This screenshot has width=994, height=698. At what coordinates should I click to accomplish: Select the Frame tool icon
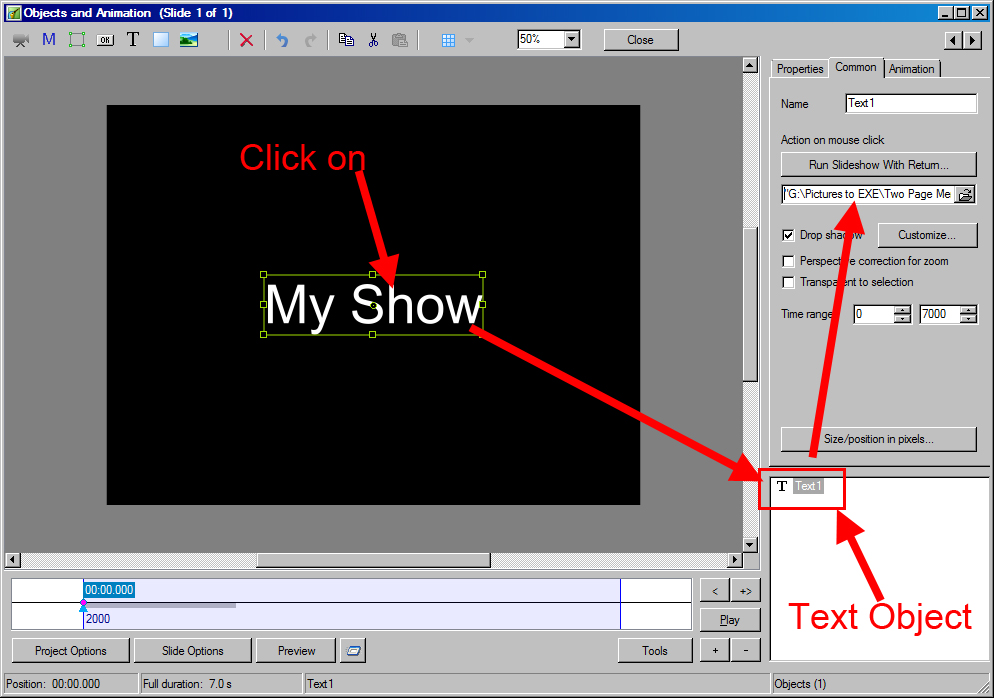click(77, 40)
